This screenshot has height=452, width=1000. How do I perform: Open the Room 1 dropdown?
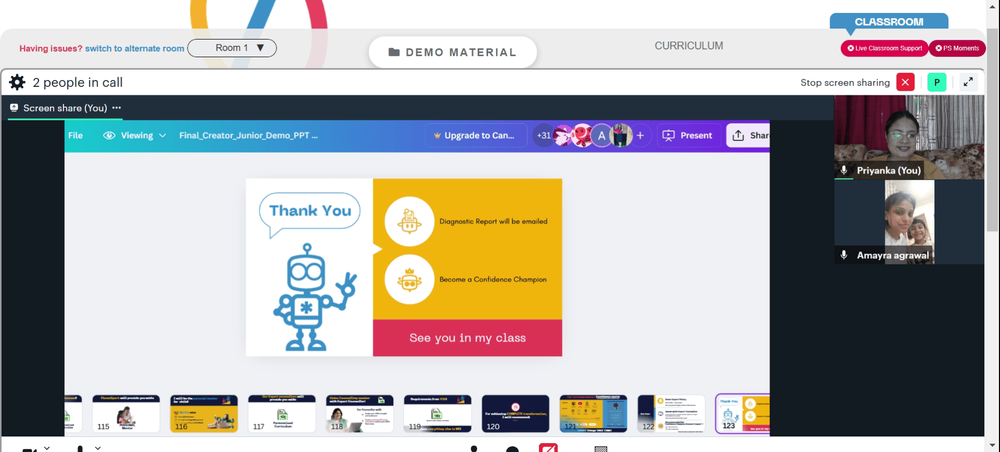pyautogui.click(x=232, y=48)
